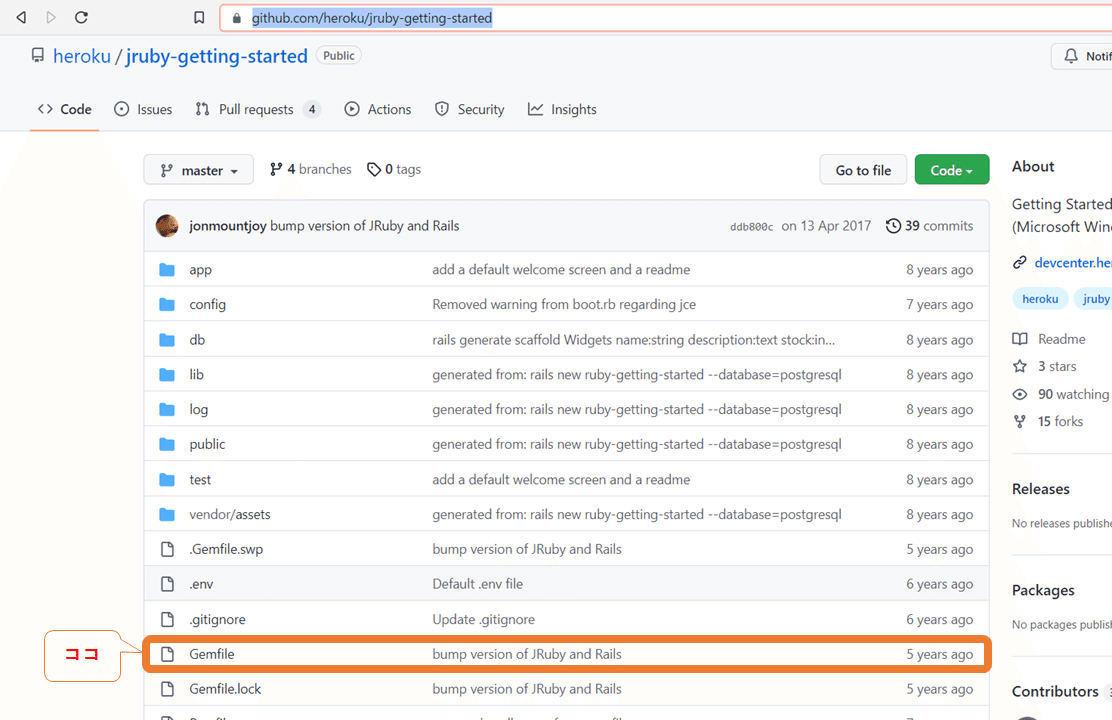This screenshot has width=1112, height=720.
Task: Click the repository icon beside heroku
Action: (38, 55)
